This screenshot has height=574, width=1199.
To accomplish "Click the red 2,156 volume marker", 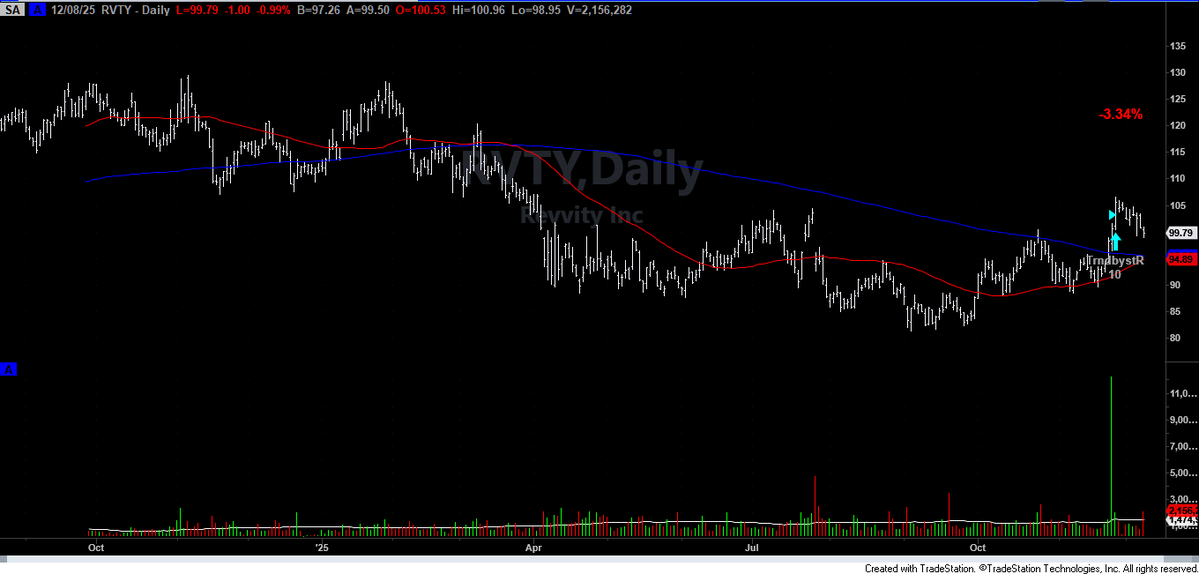I will [x=1181, y=510].
